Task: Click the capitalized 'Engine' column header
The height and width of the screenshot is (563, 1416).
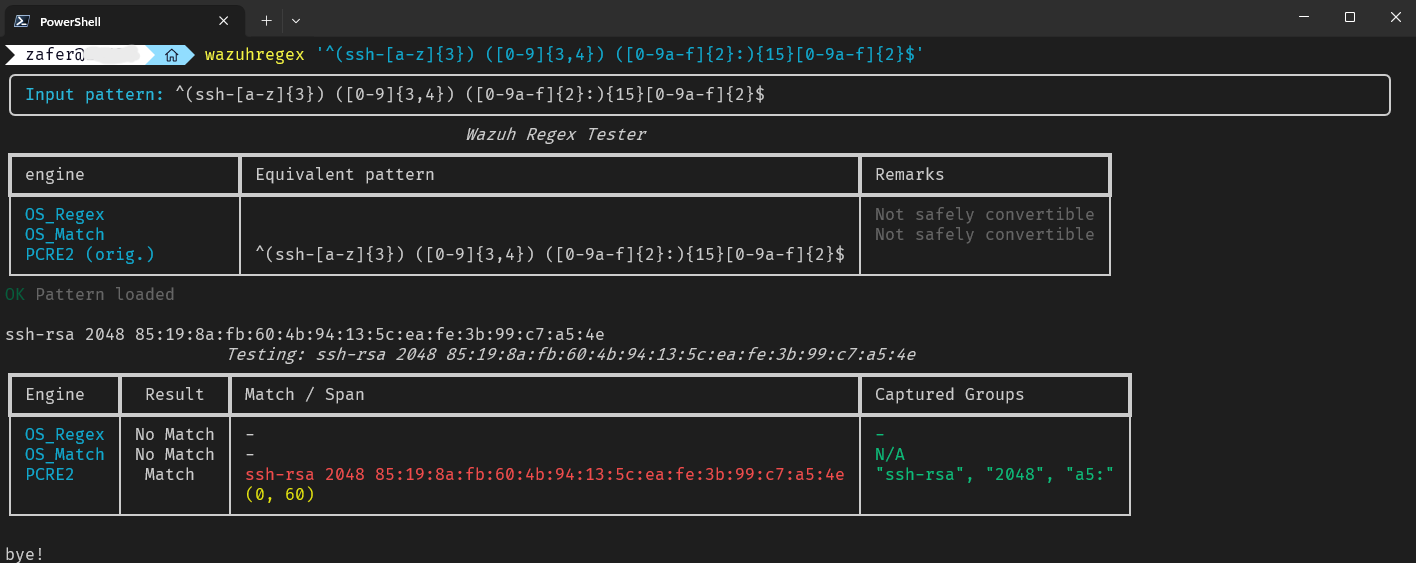Action: [x=55, y=394]
